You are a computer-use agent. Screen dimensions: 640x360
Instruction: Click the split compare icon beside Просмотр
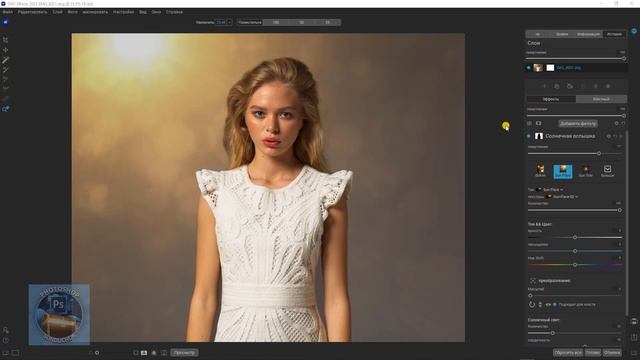click(164, 353)
